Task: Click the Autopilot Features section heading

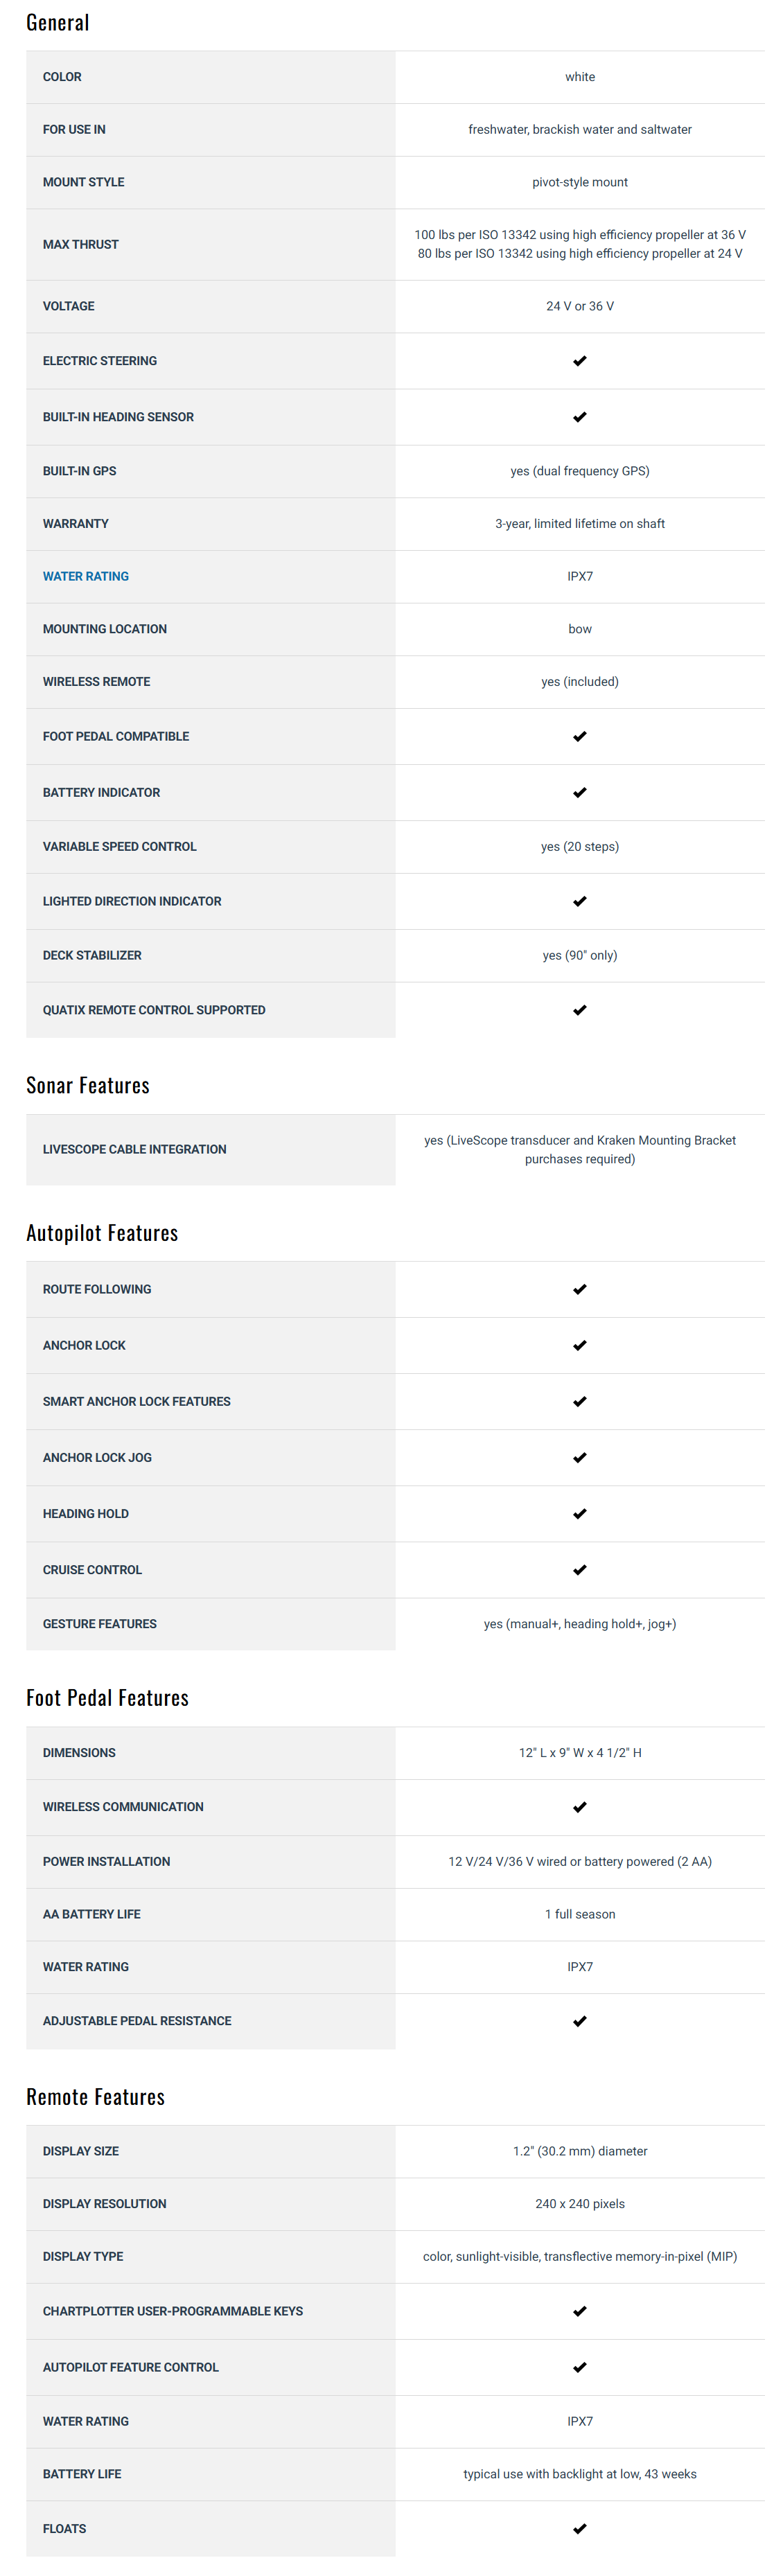Action: [102, 1233]
